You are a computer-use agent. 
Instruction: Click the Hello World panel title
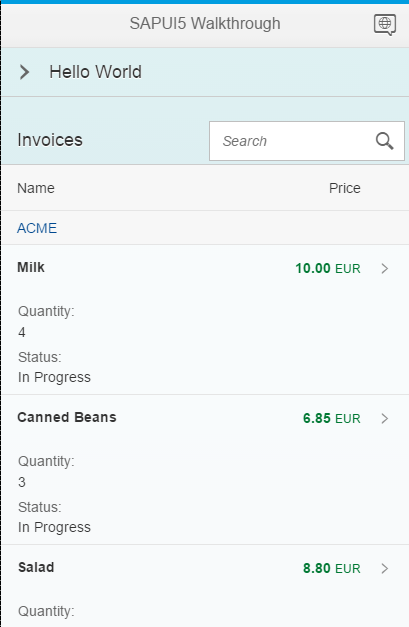tap(95, 72)
